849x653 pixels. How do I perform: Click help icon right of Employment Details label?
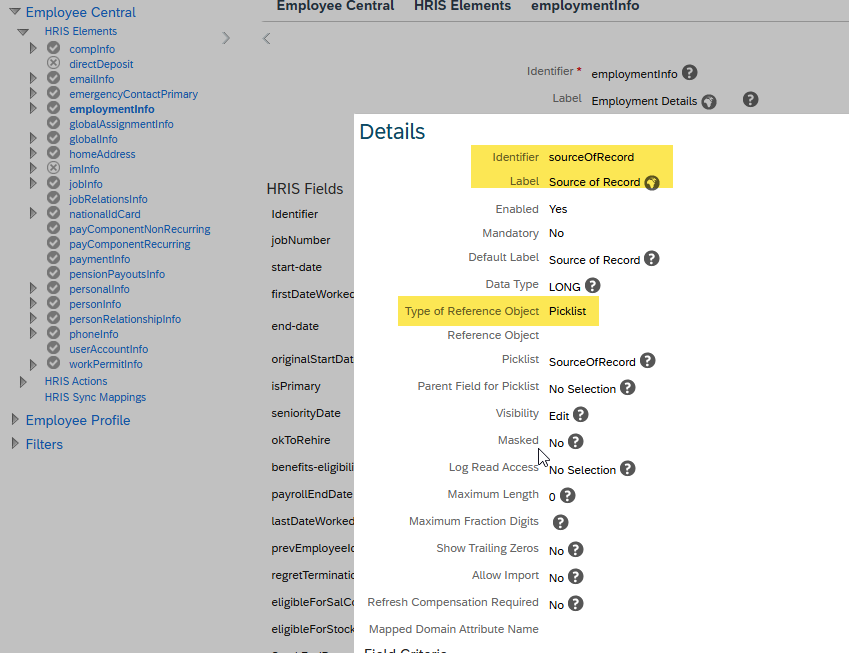(x=750, y=100)
